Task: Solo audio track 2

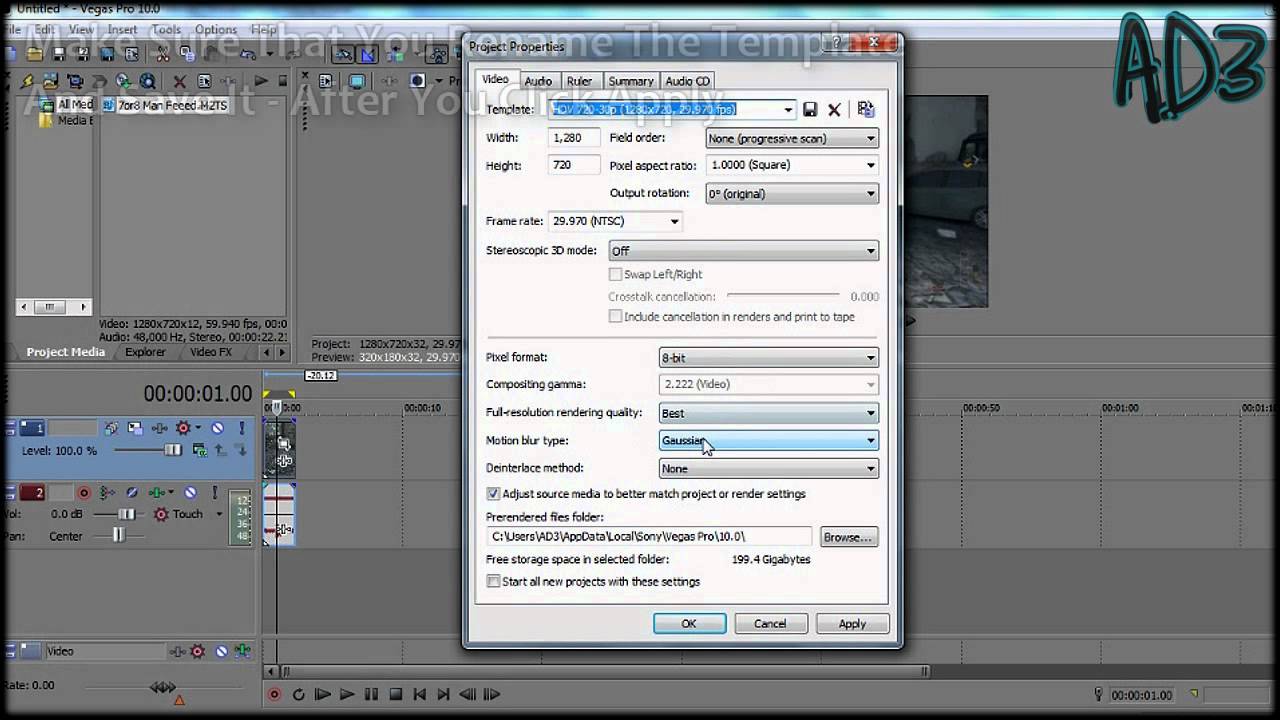Action: click(215, 493)
